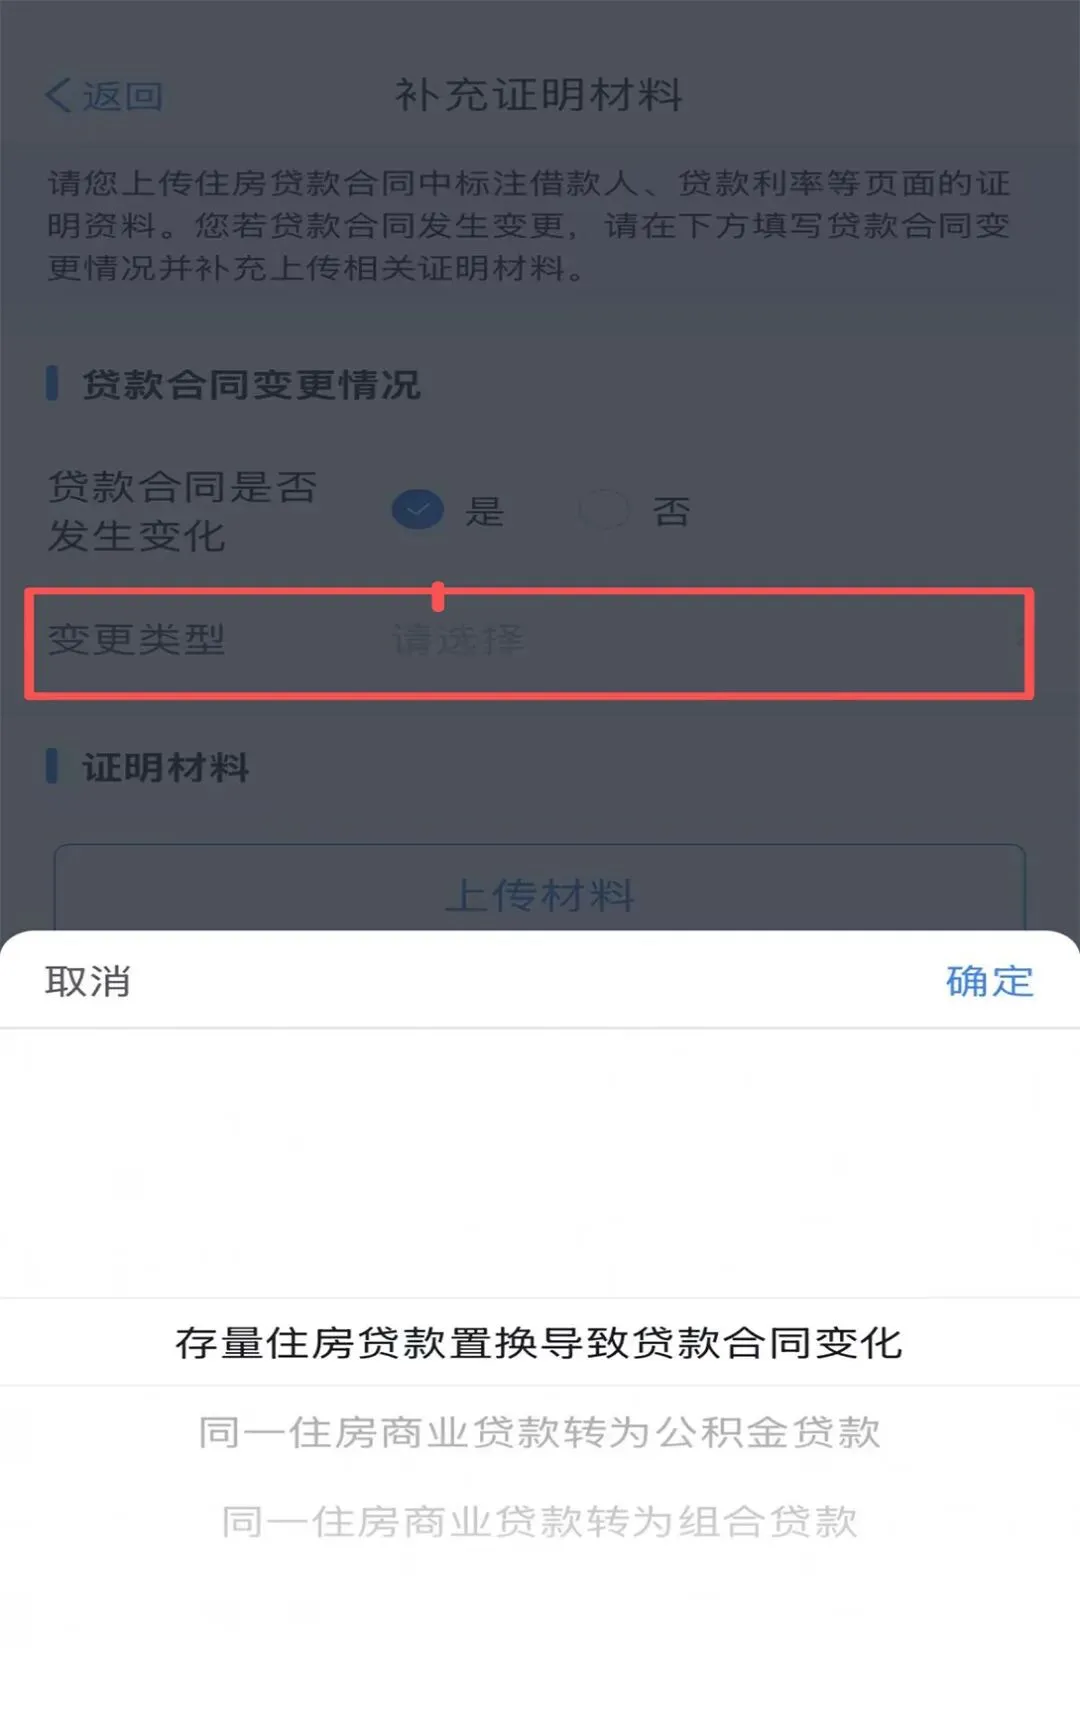Tap the 贷款合同是否发生变化 label

(x=182, y=511)
